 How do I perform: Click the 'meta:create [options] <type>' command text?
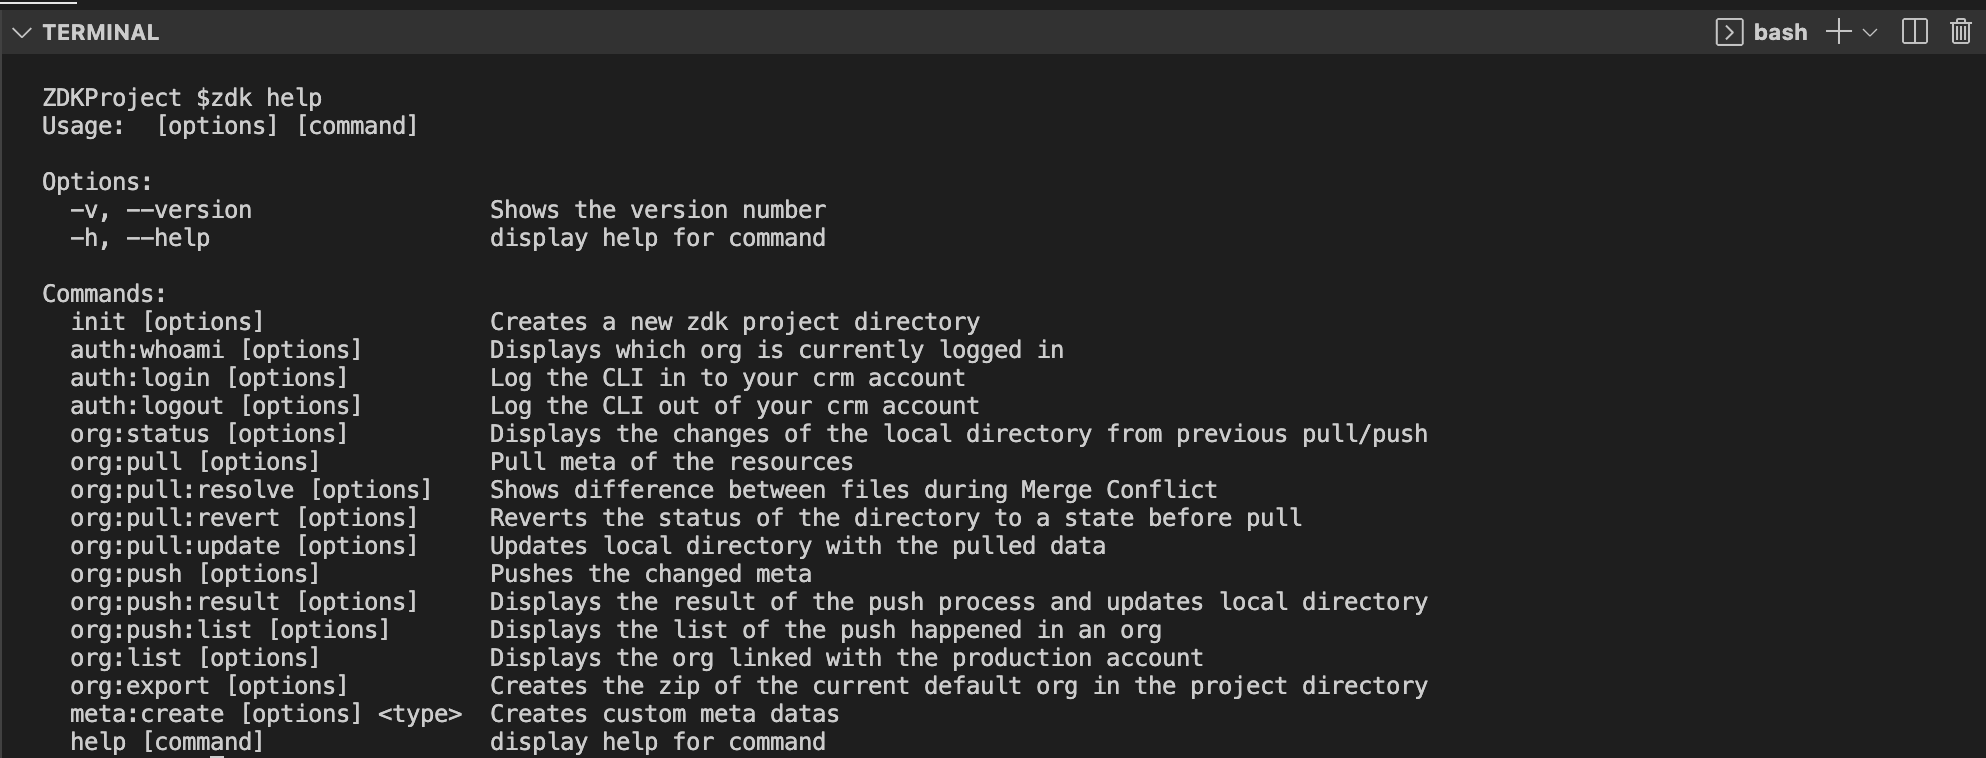pos(266,714)
